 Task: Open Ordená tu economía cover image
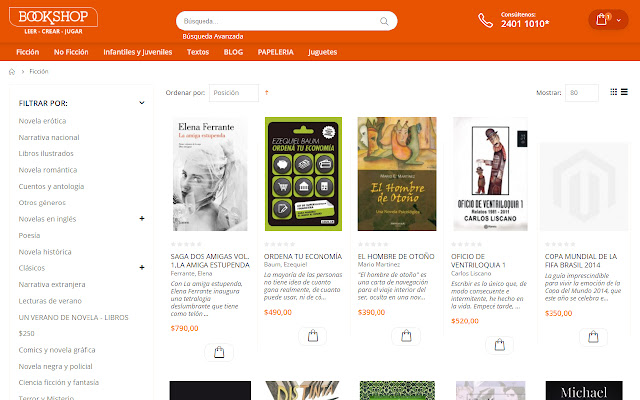[303, 174]
